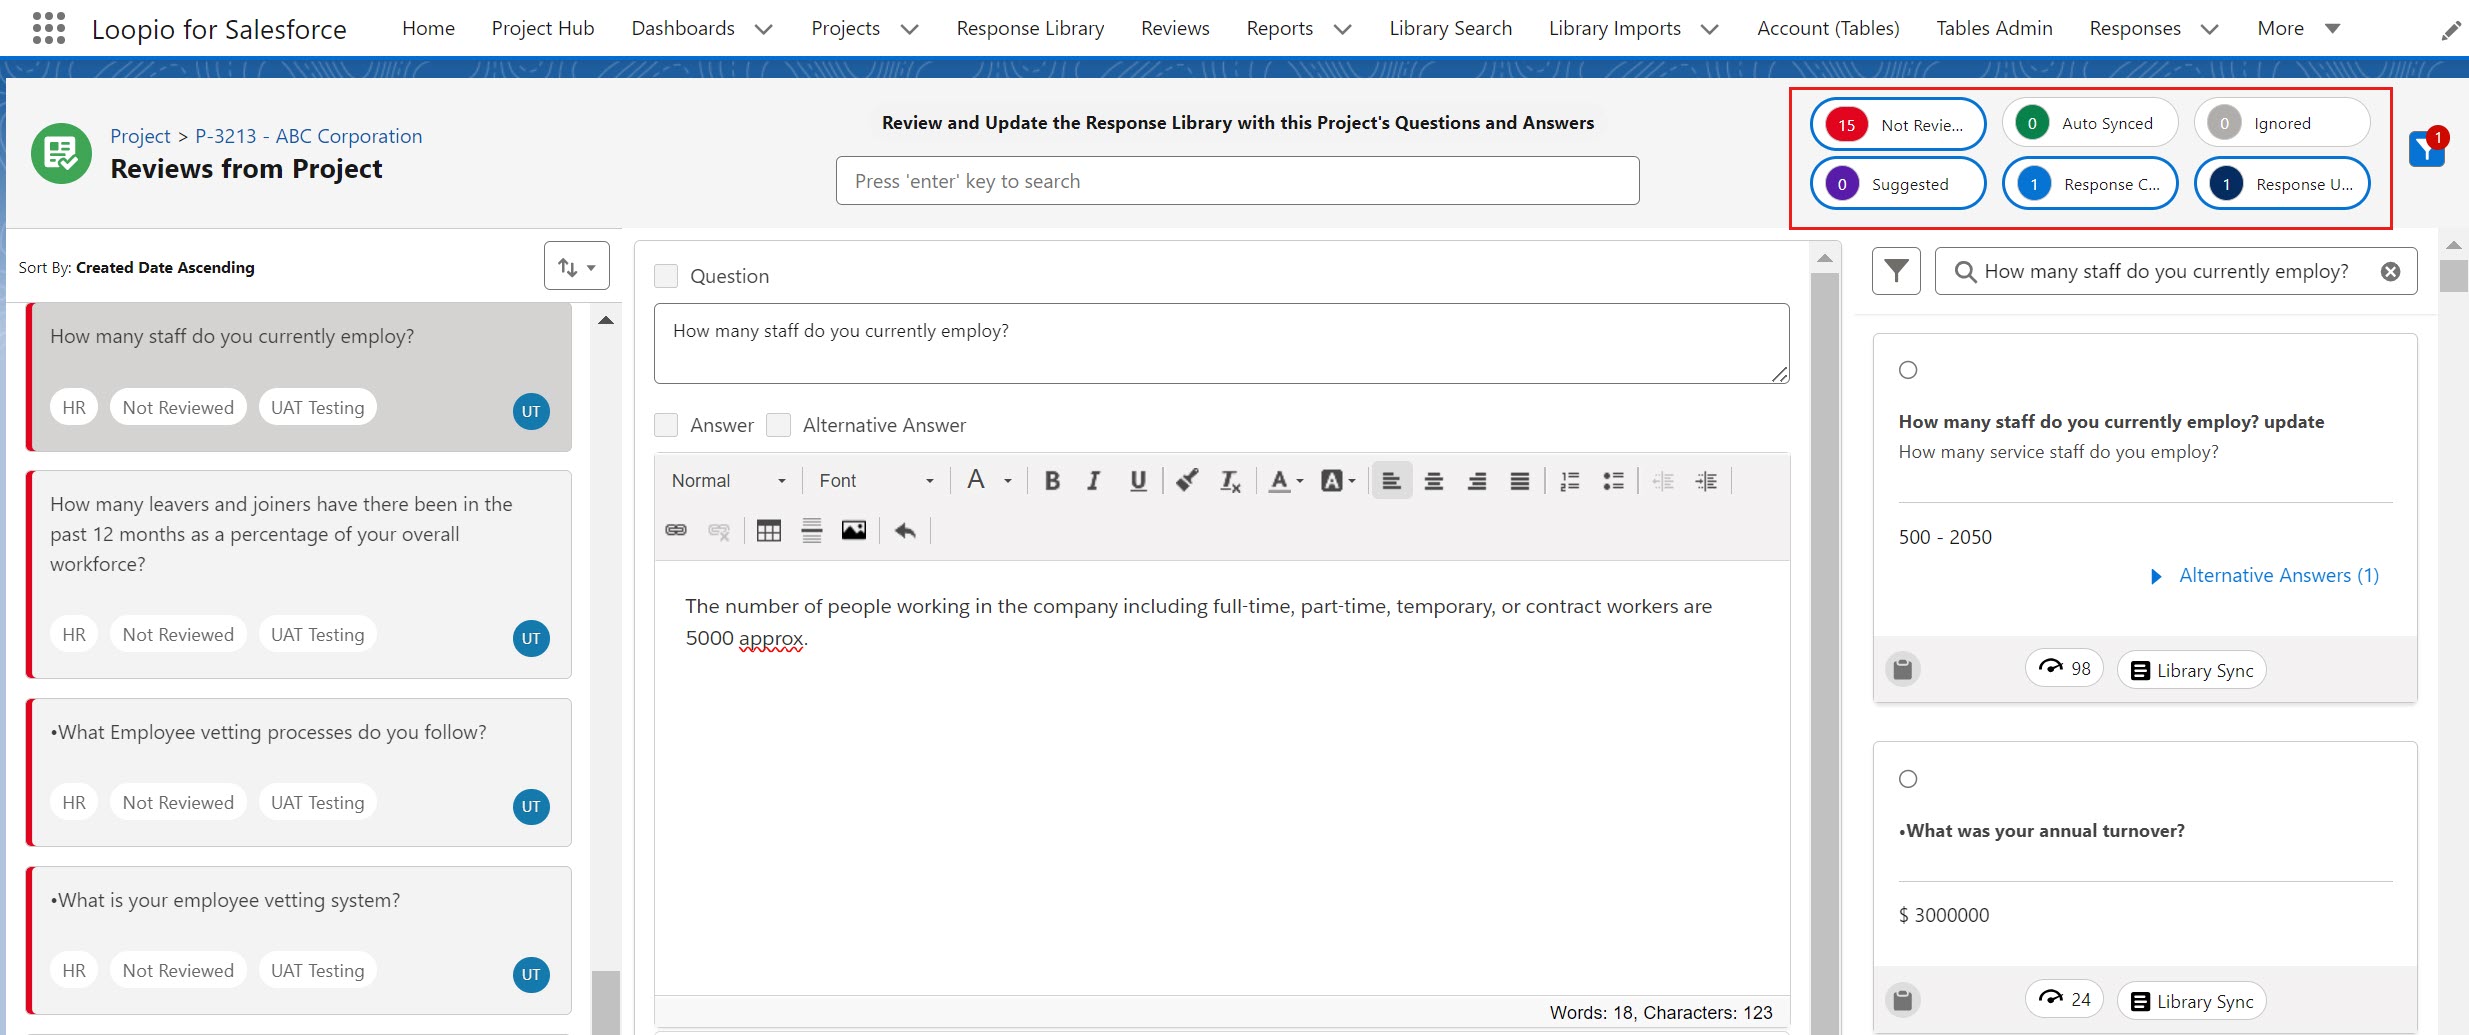
Task: Insert horizontal line in editor
Action: (812, 530)
